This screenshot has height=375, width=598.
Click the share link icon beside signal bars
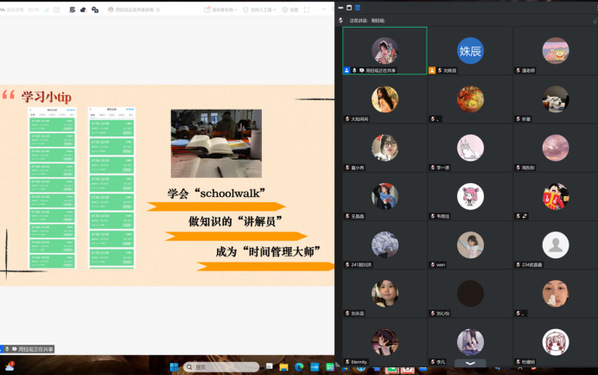[57, 10]
